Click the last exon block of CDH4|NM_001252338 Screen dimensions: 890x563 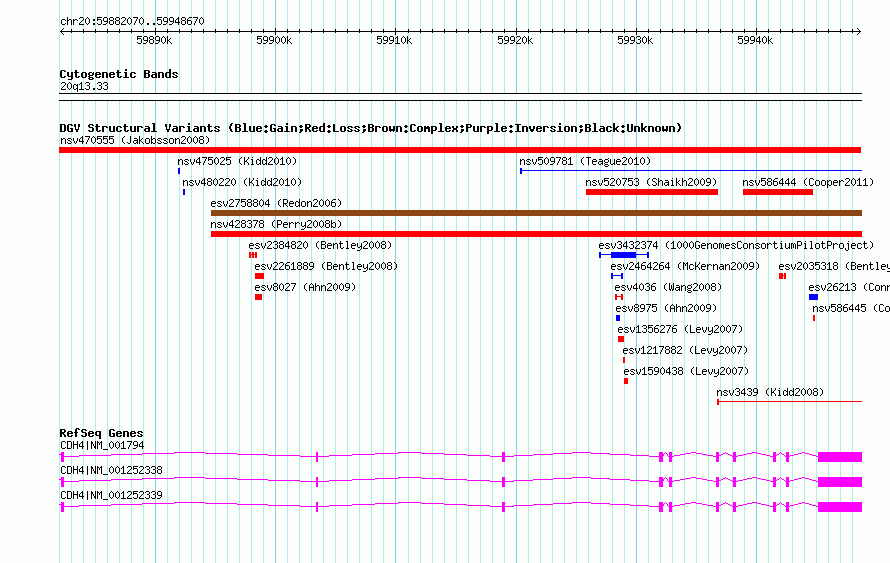point(840,482)
